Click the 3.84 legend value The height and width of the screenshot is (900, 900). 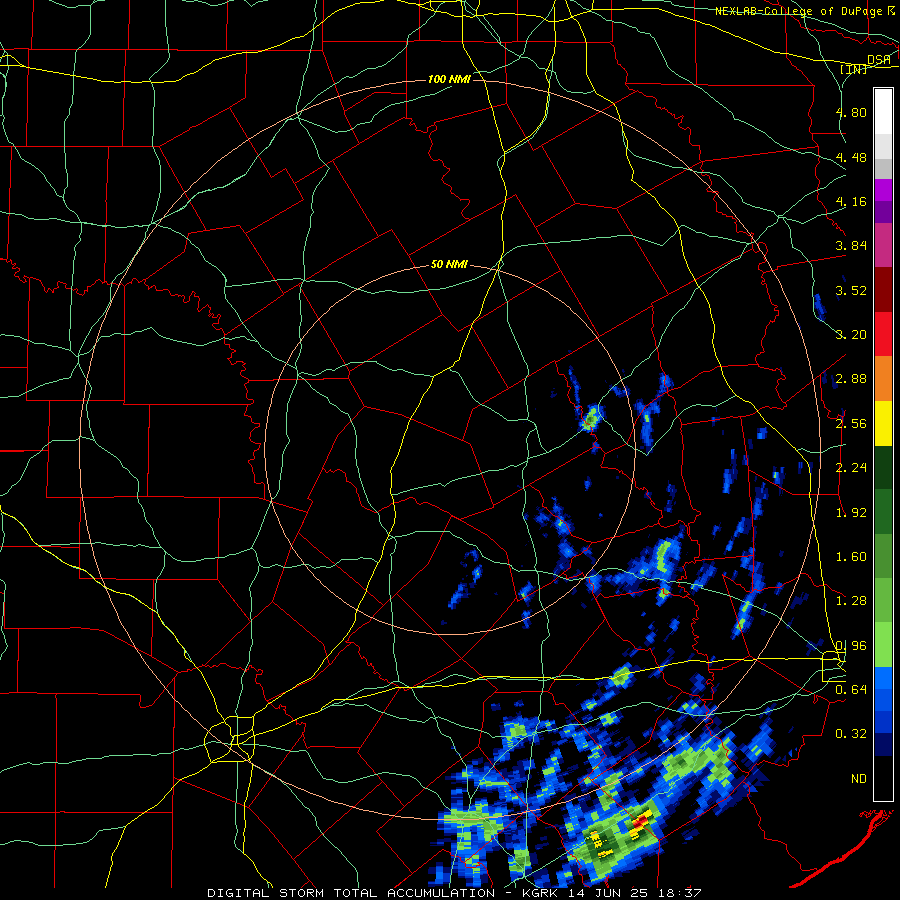point(851,246)
